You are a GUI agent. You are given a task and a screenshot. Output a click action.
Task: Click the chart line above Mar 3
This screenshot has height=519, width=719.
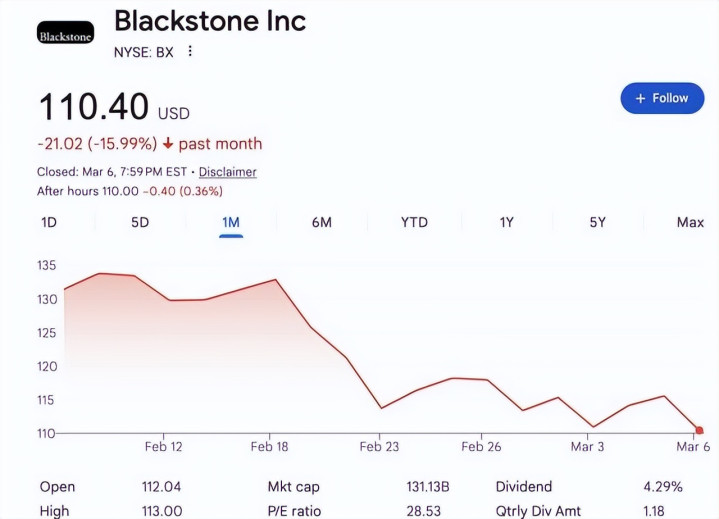point(594,426)
